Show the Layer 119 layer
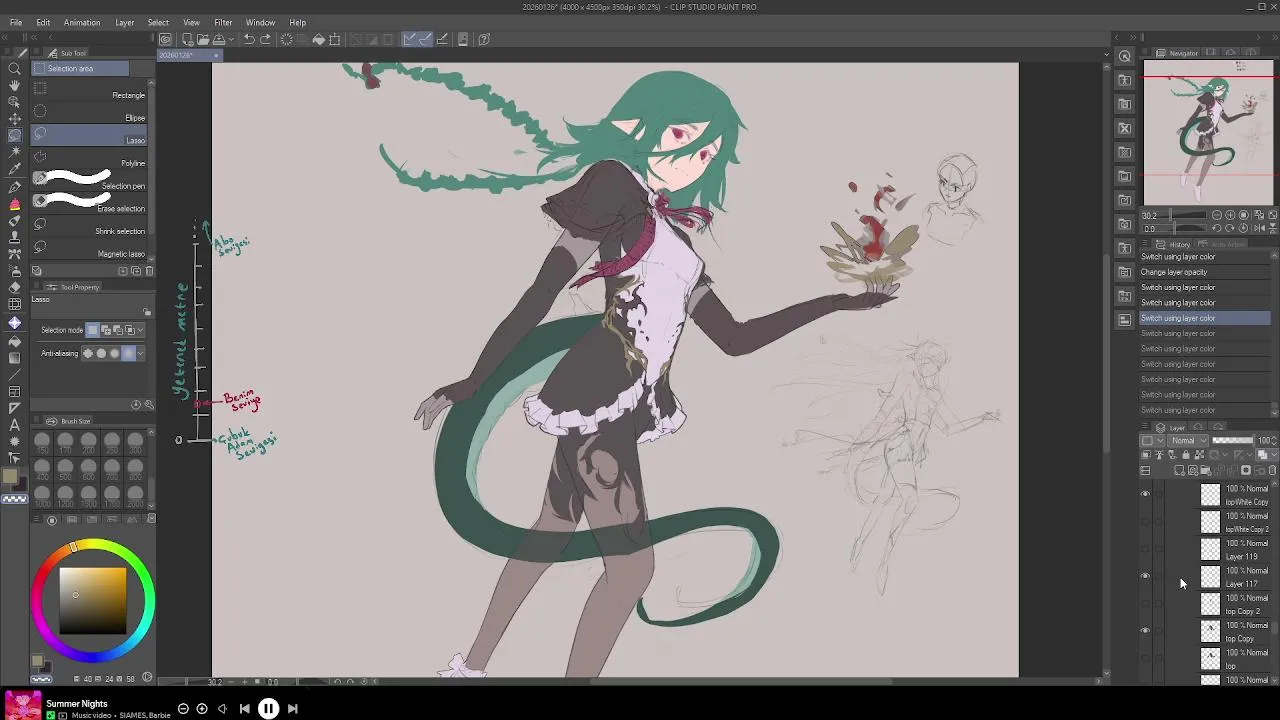The height and width of the screenshot is (720, 1280). pyautogui.click(x=1145, y=549)
